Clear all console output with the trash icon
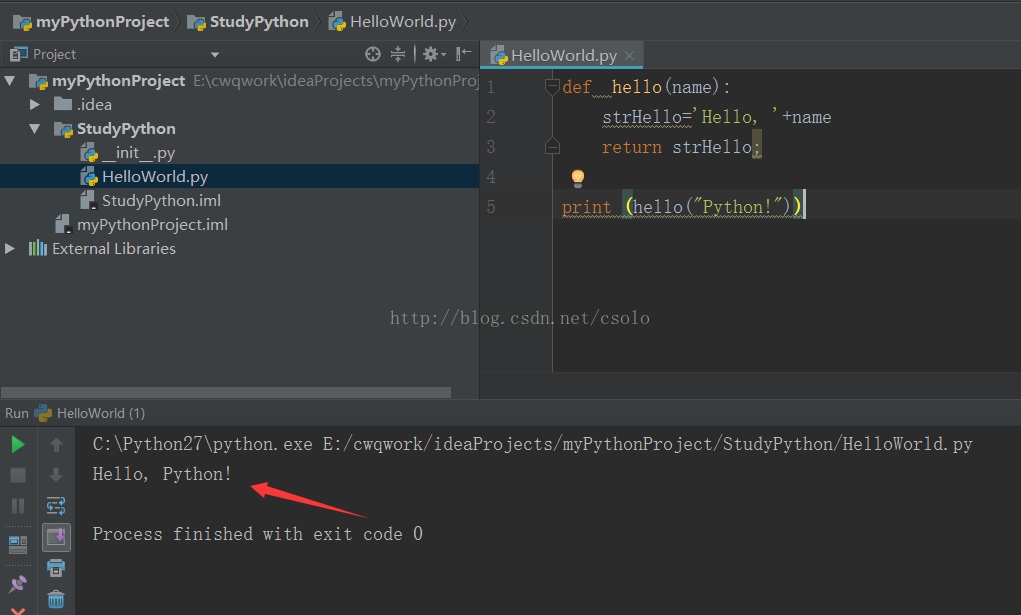1021x615 pixels. (56, 599)
